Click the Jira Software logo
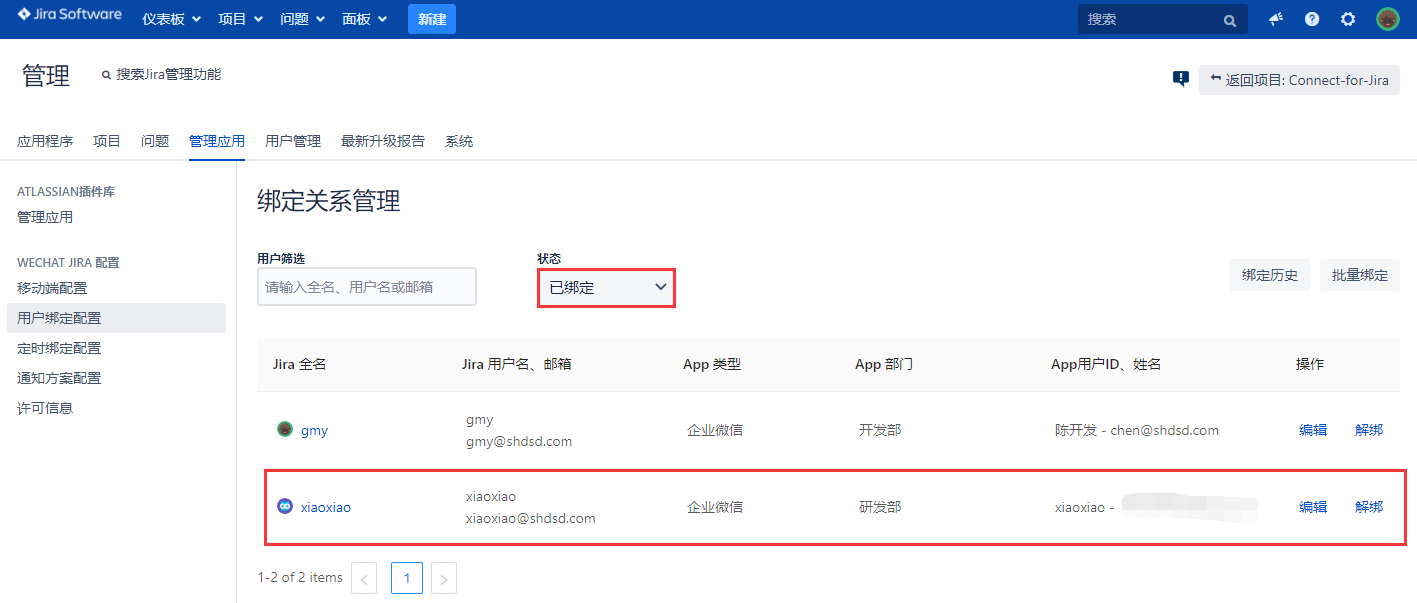Image resolution: width=1417 pixels, height=603 pixels. tap(69, 16)
